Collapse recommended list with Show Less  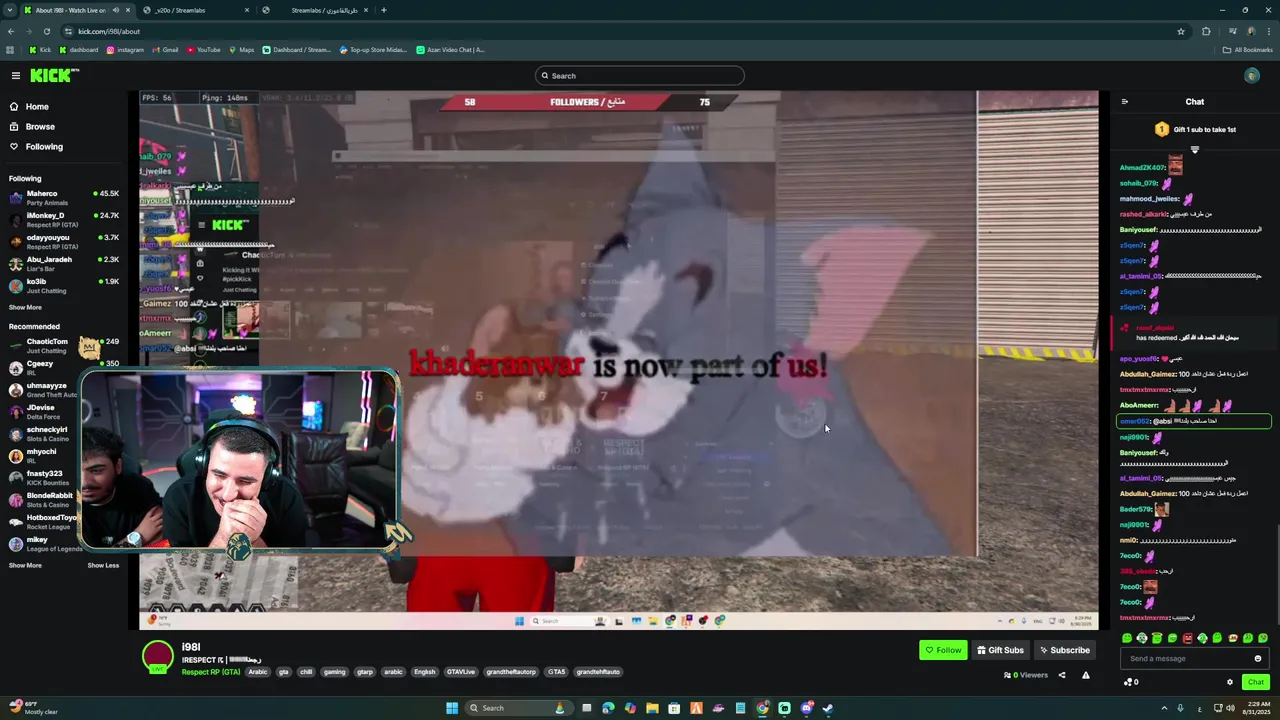[103, 566]
